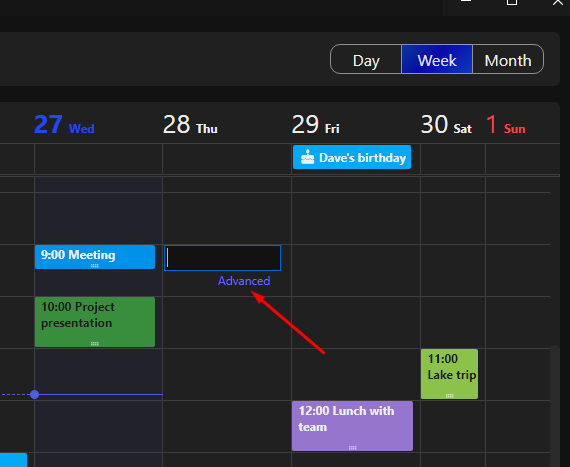Open the 12:00 Lunch with team event
Viewport: 570px width, 467px height.
pyautogui.click(x=352, y=426)
